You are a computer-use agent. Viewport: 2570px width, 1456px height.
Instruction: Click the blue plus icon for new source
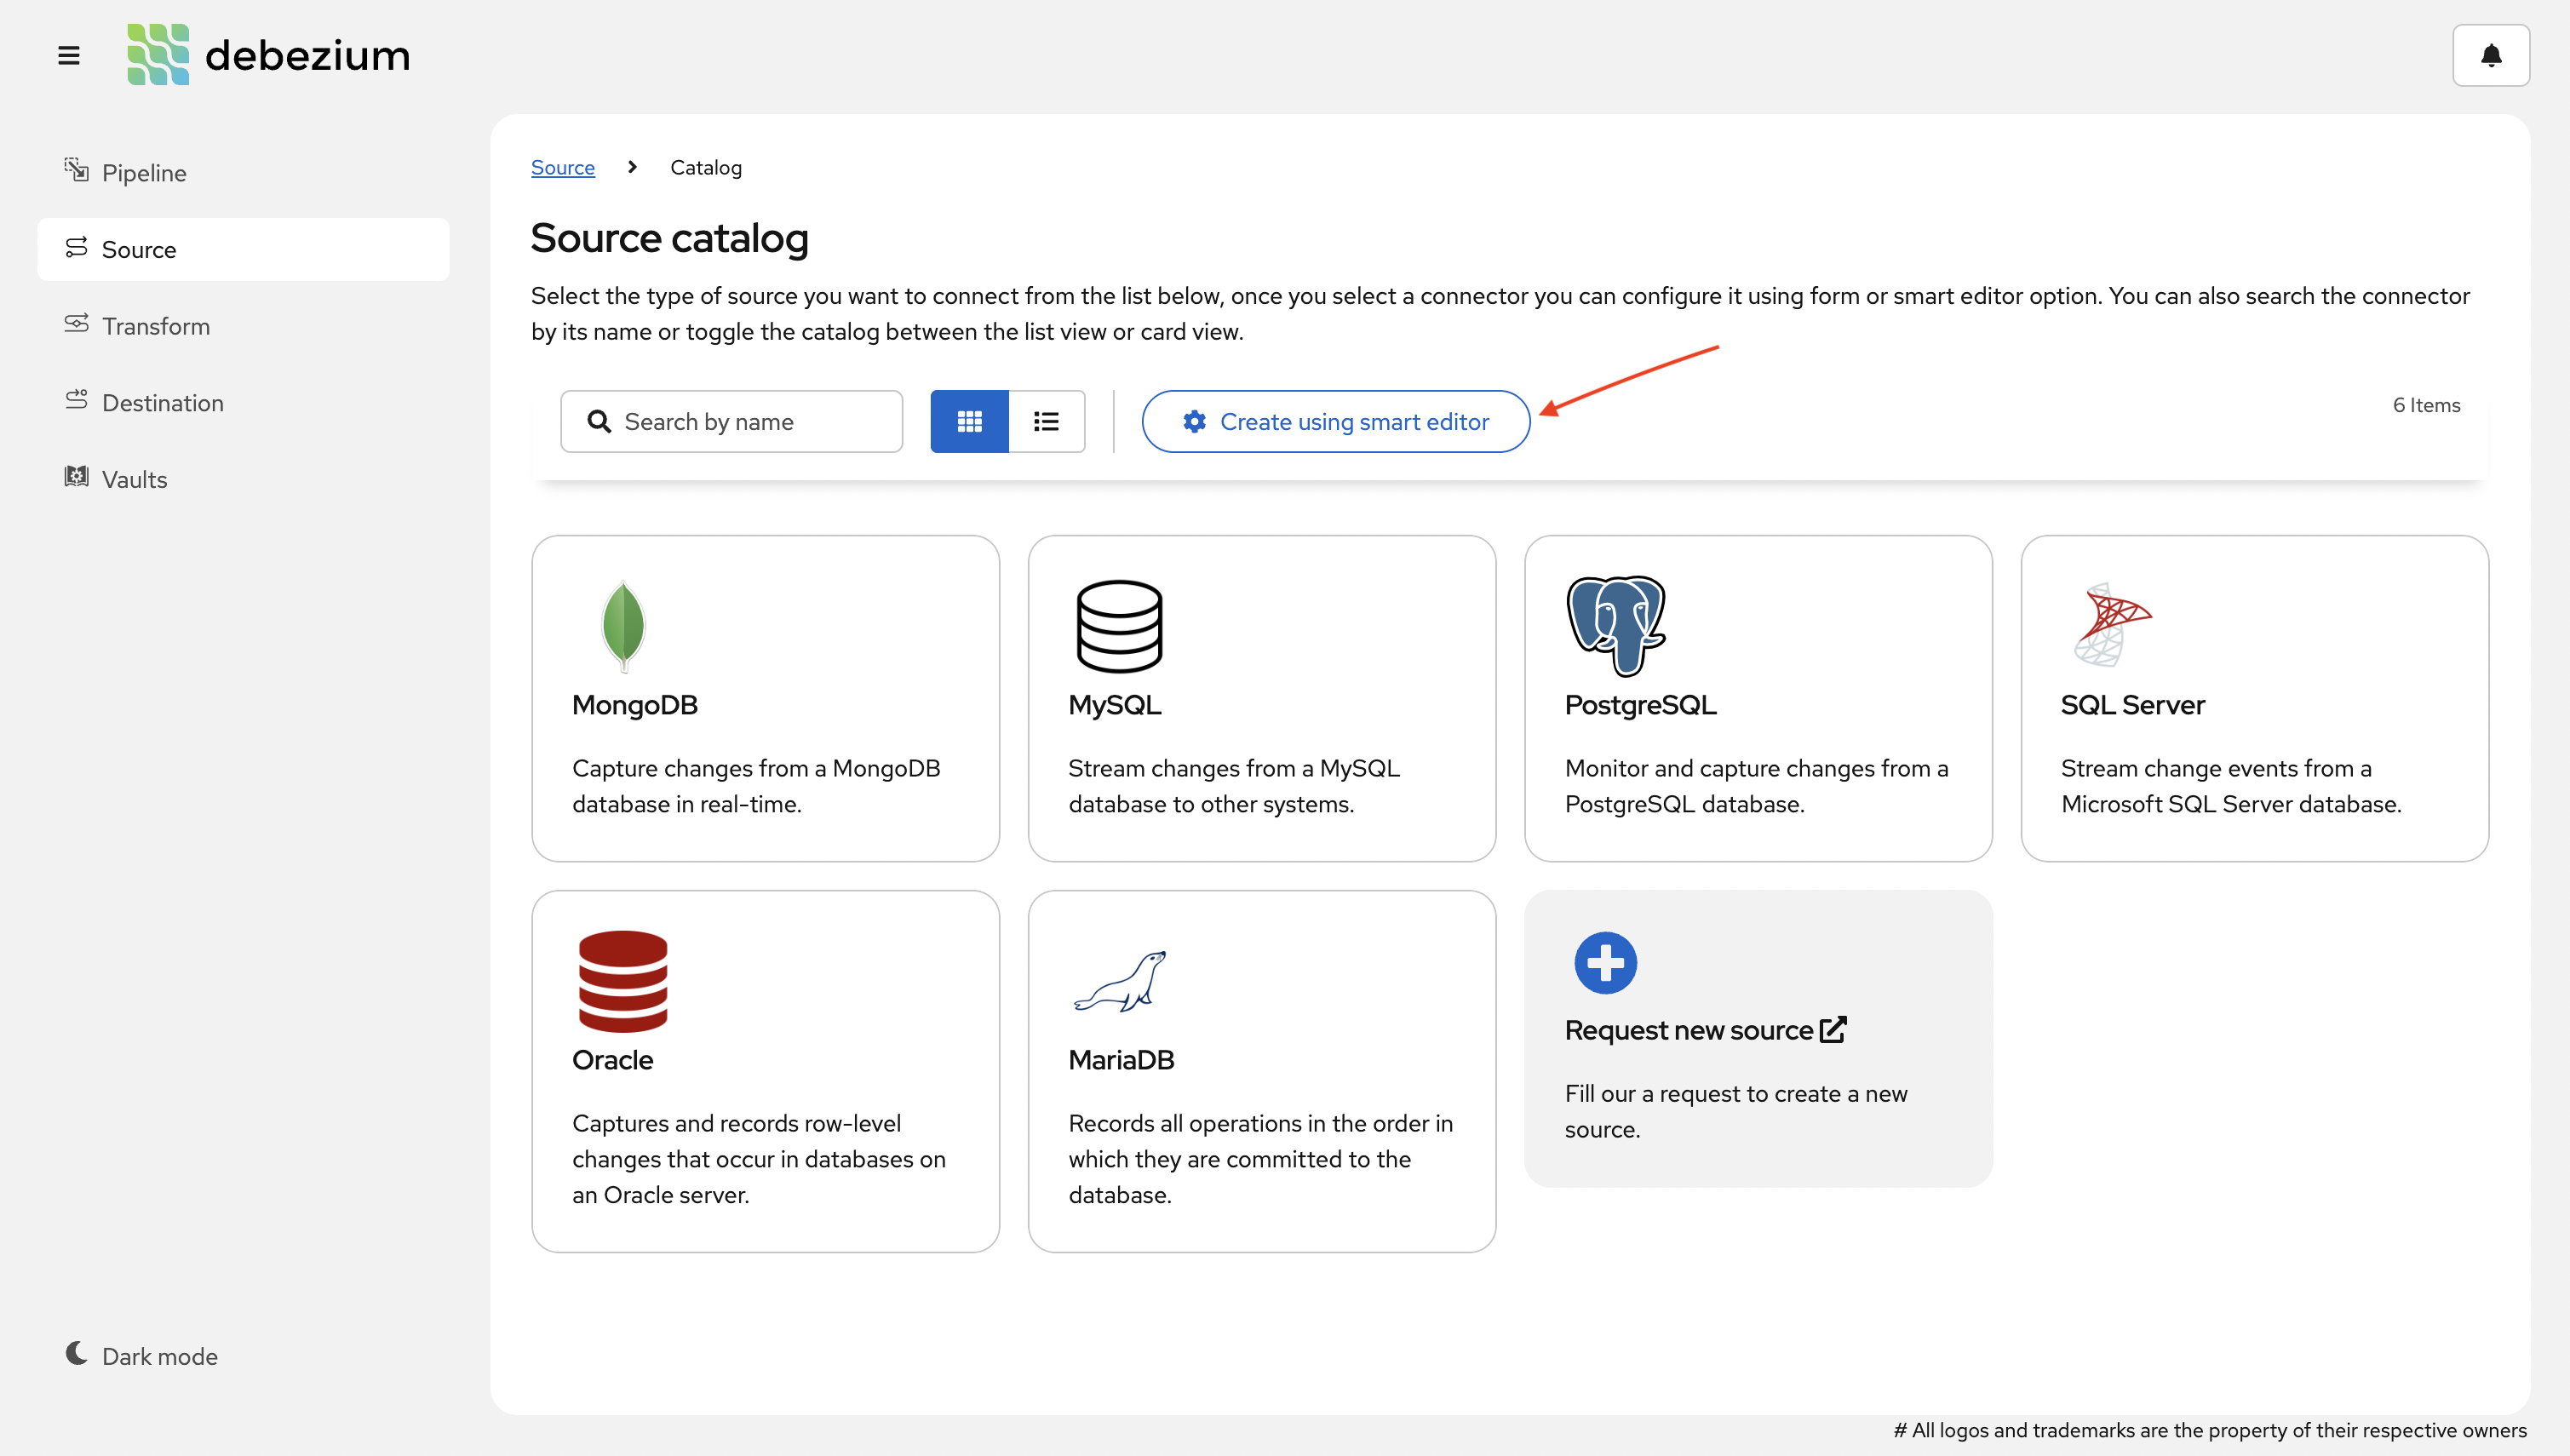pos(1605,963)
